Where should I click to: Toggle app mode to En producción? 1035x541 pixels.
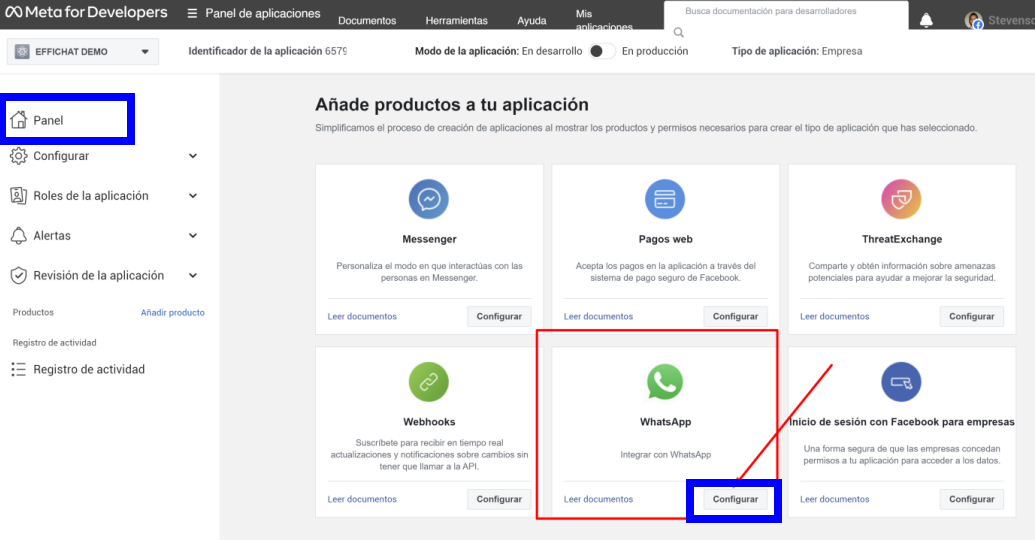pyautogui.click(x=601, y=51)
